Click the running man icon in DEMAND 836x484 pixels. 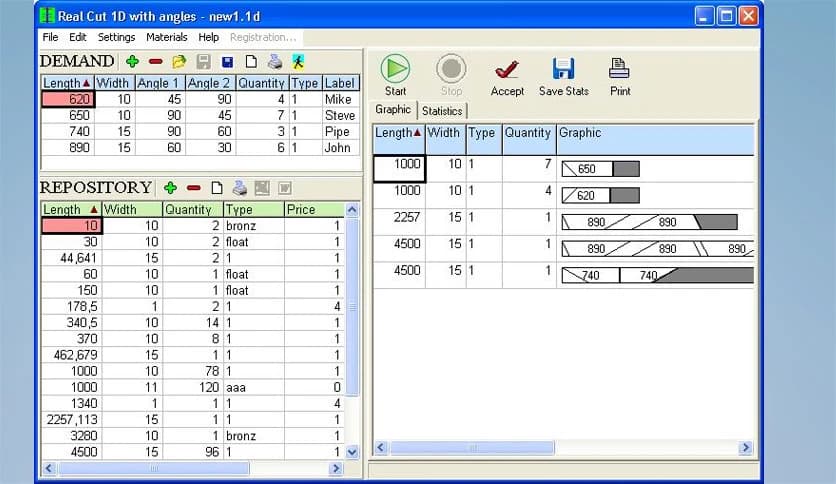pyautogui.click(x=299, y=62)
